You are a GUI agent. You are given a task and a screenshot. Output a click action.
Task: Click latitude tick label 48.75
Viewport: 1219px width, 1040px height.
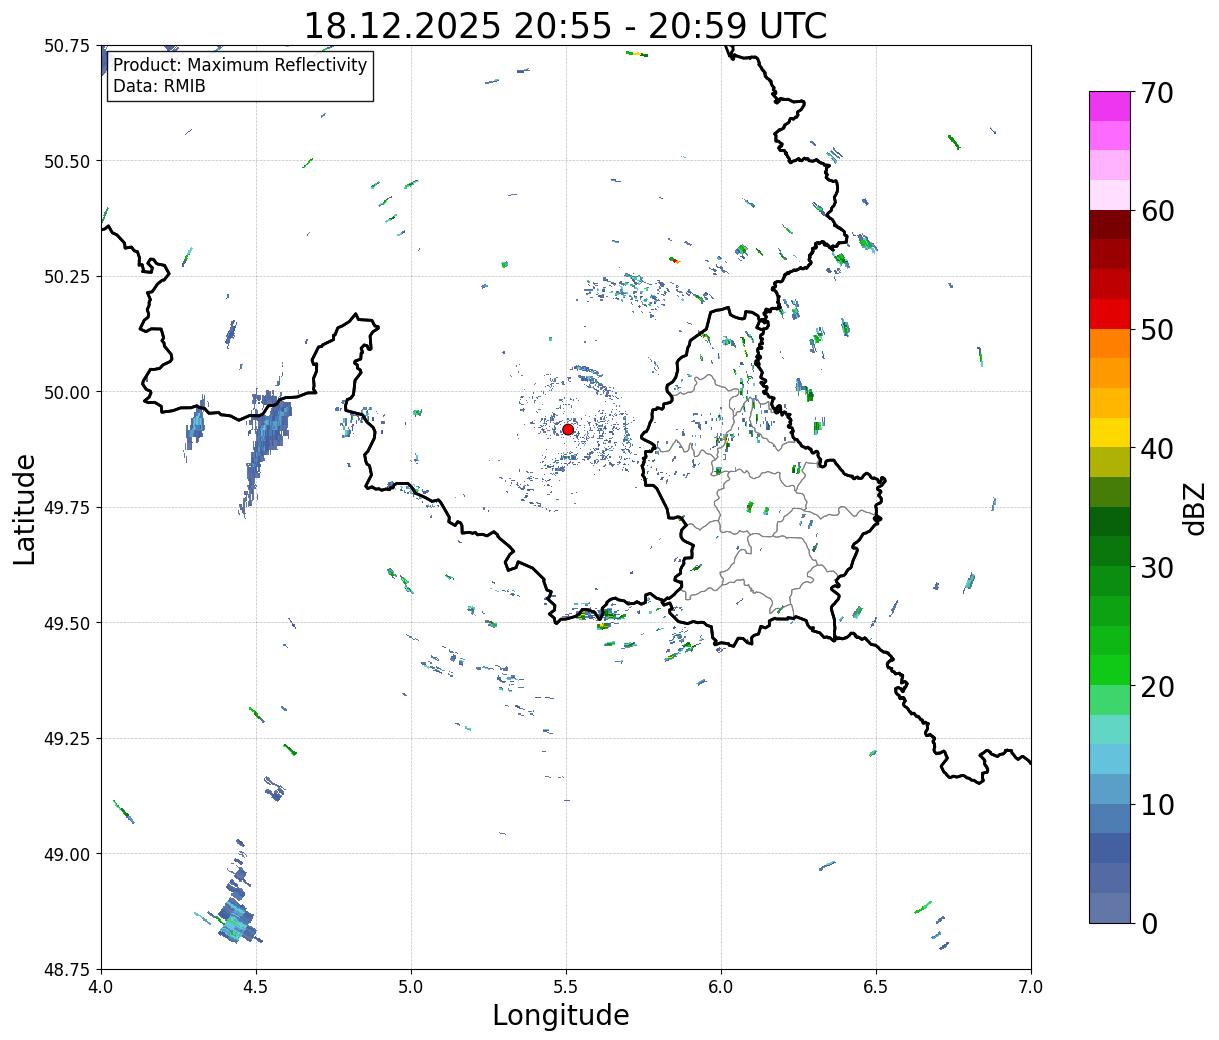point(68,970)
